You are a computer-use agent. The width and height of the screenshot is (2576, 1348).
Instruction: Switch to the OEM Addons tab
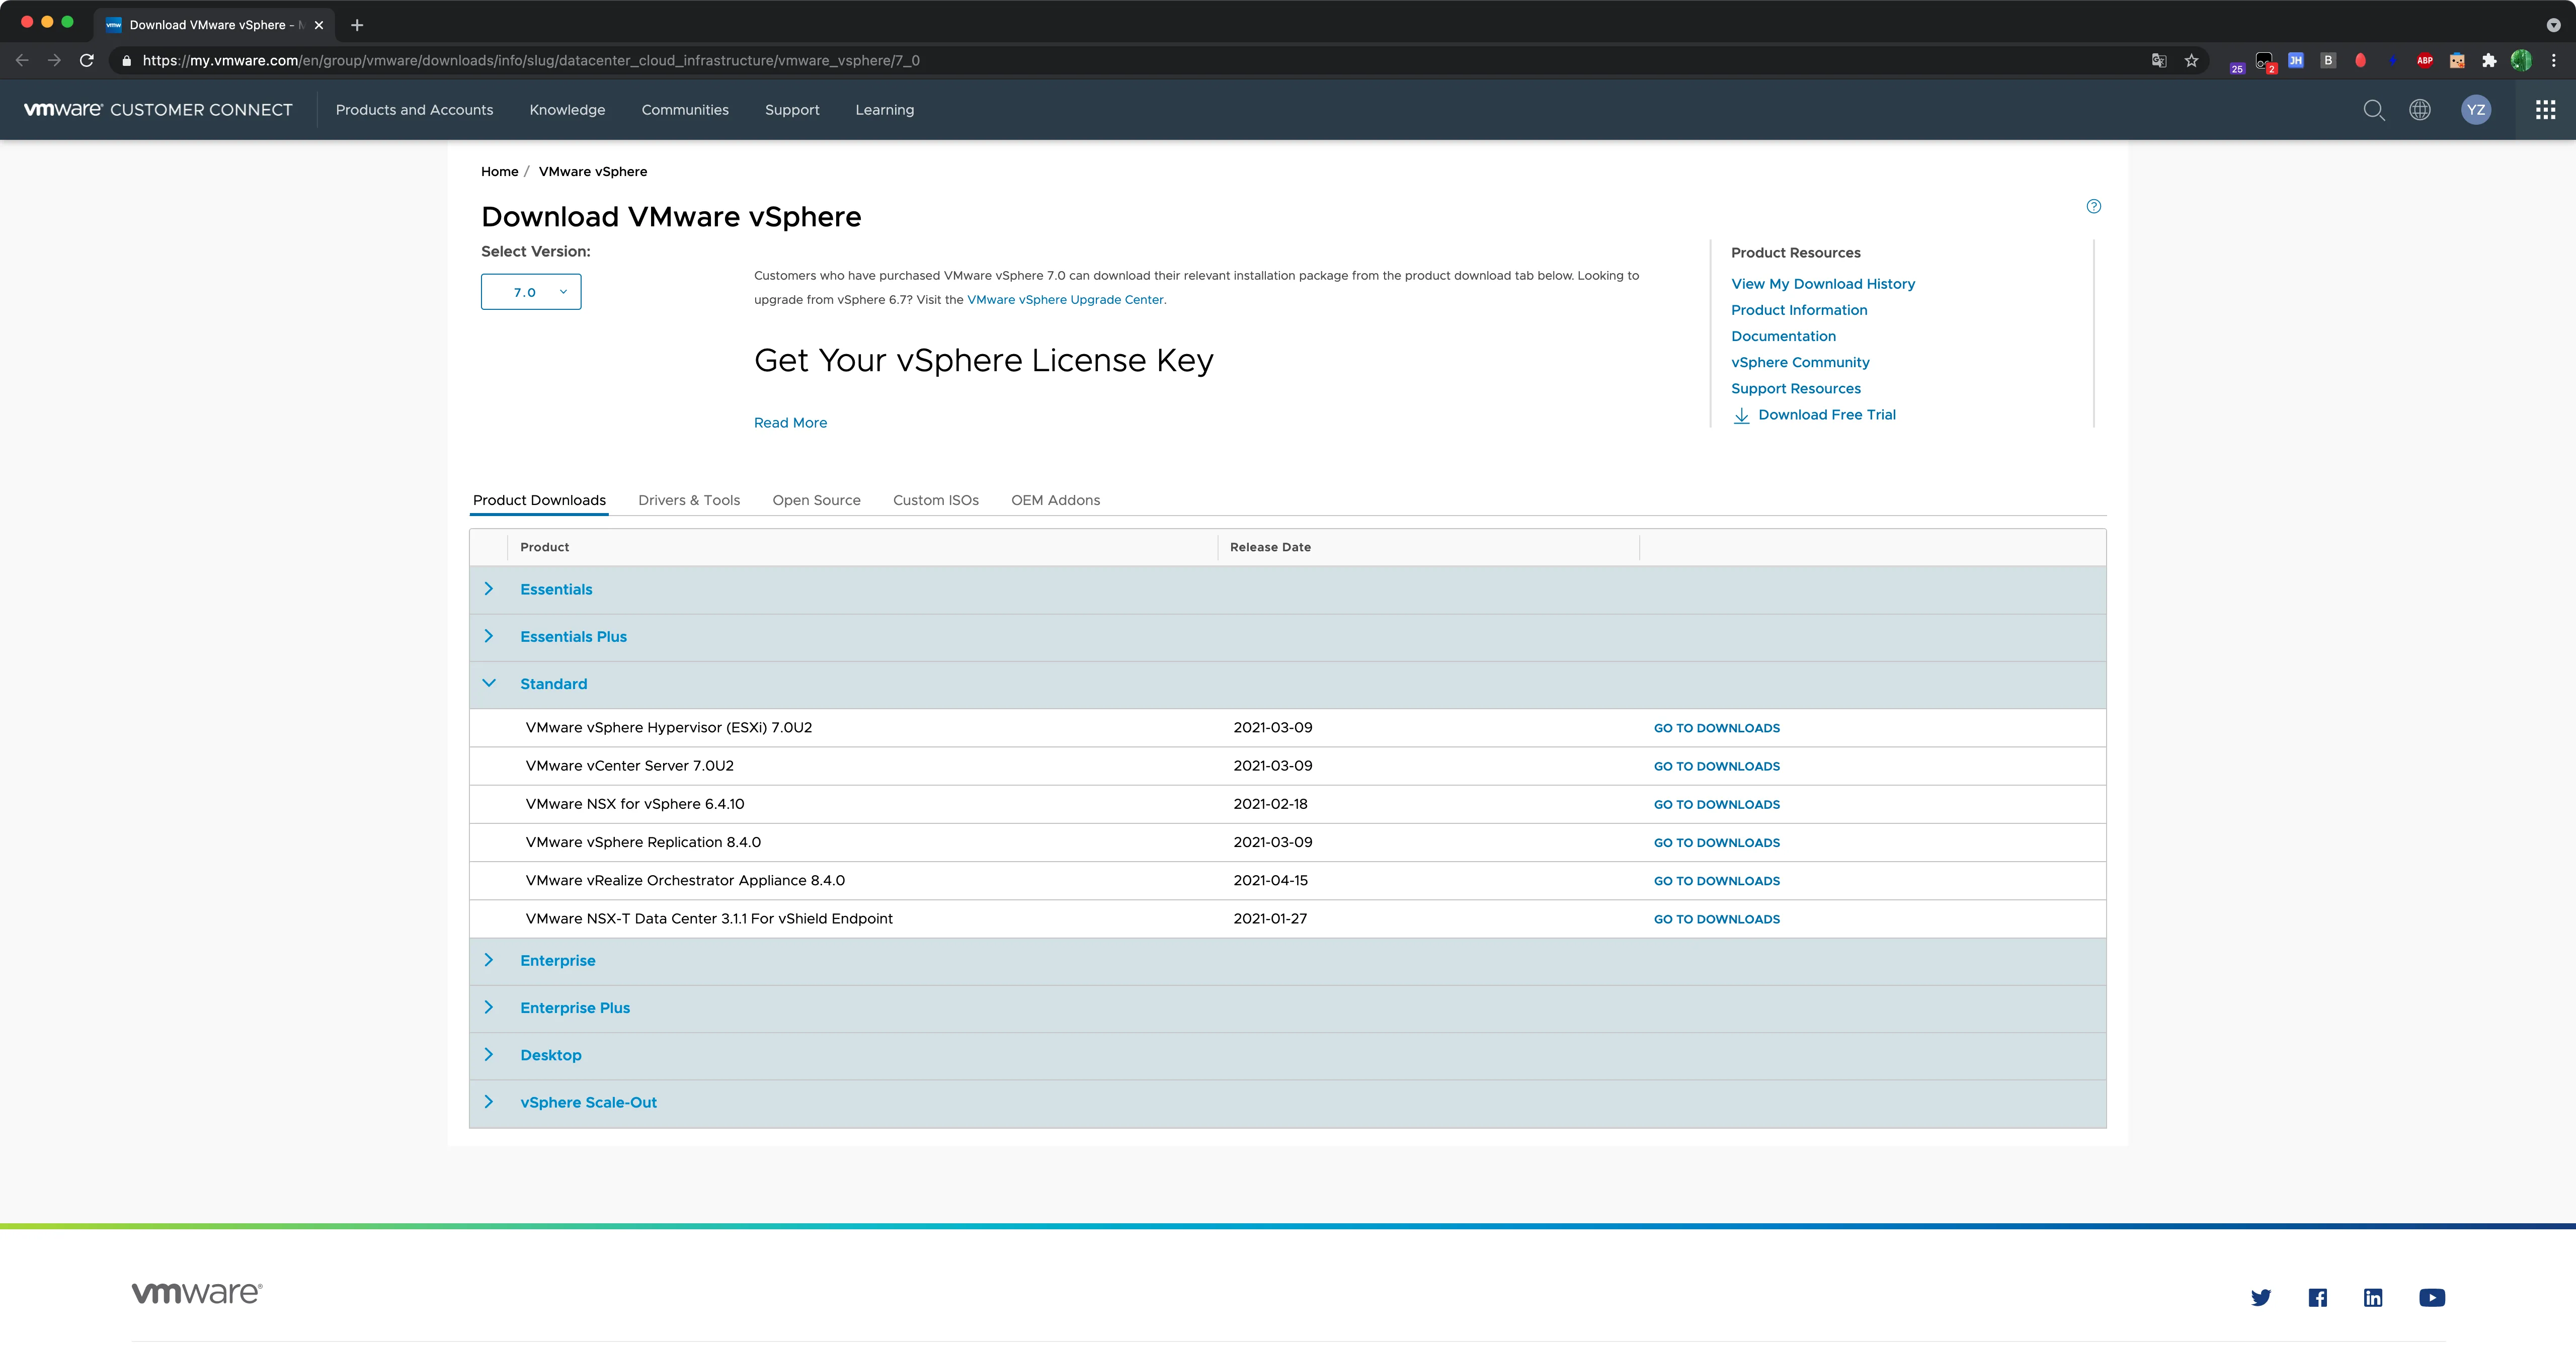1055,500
